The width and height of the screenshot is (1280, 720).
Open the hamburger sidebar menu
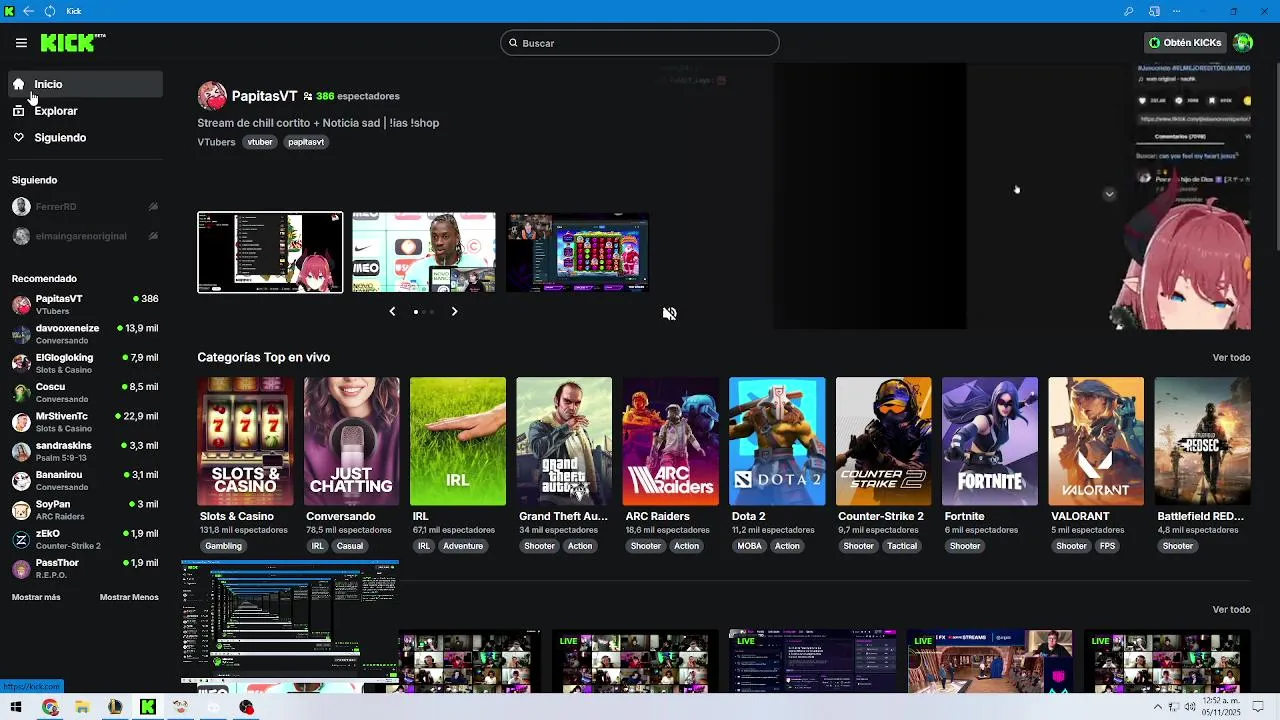coord(21,43)
